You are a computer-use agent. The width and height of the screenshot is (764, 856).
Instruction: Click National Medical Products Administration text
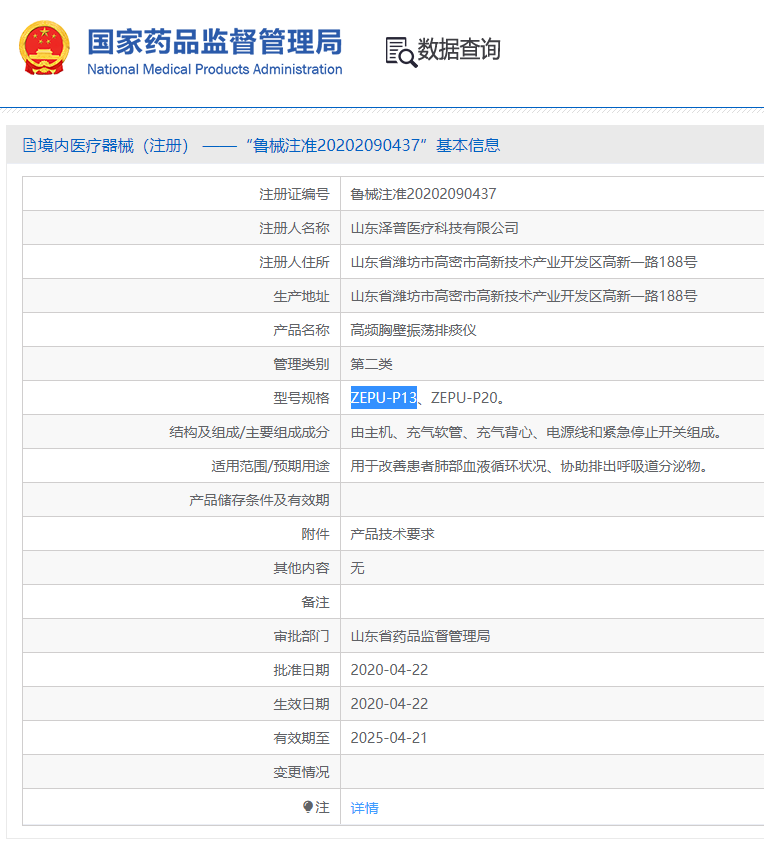215,69
